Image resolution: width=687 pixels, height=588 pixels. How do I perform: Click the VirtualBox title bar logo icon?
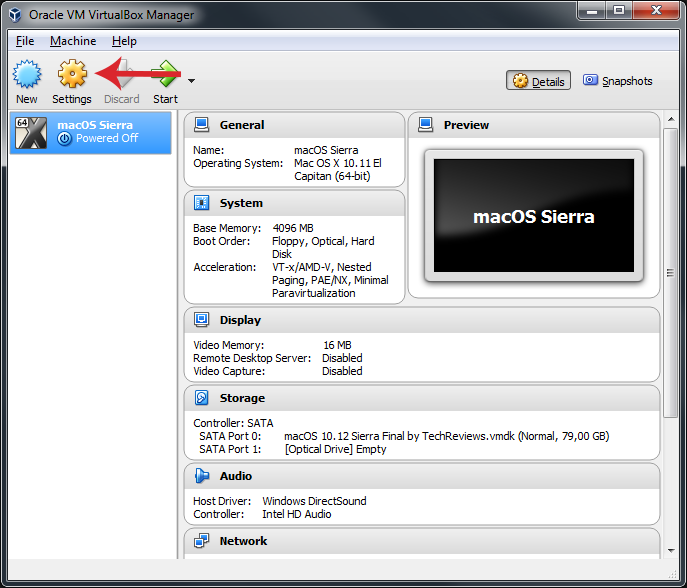(15, 14)
